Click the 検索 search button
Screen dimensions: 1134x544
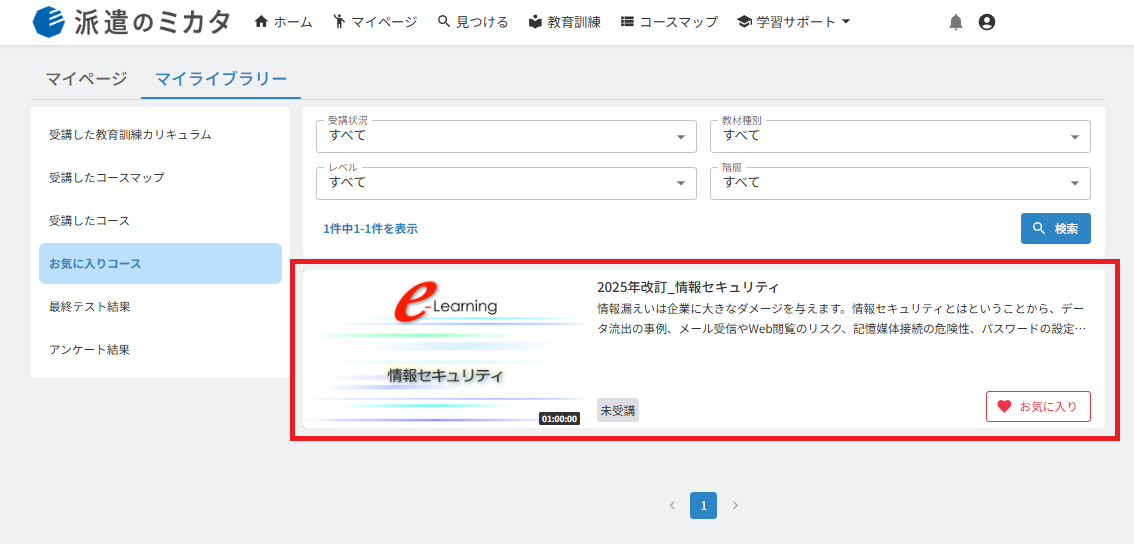[1056, 229]
